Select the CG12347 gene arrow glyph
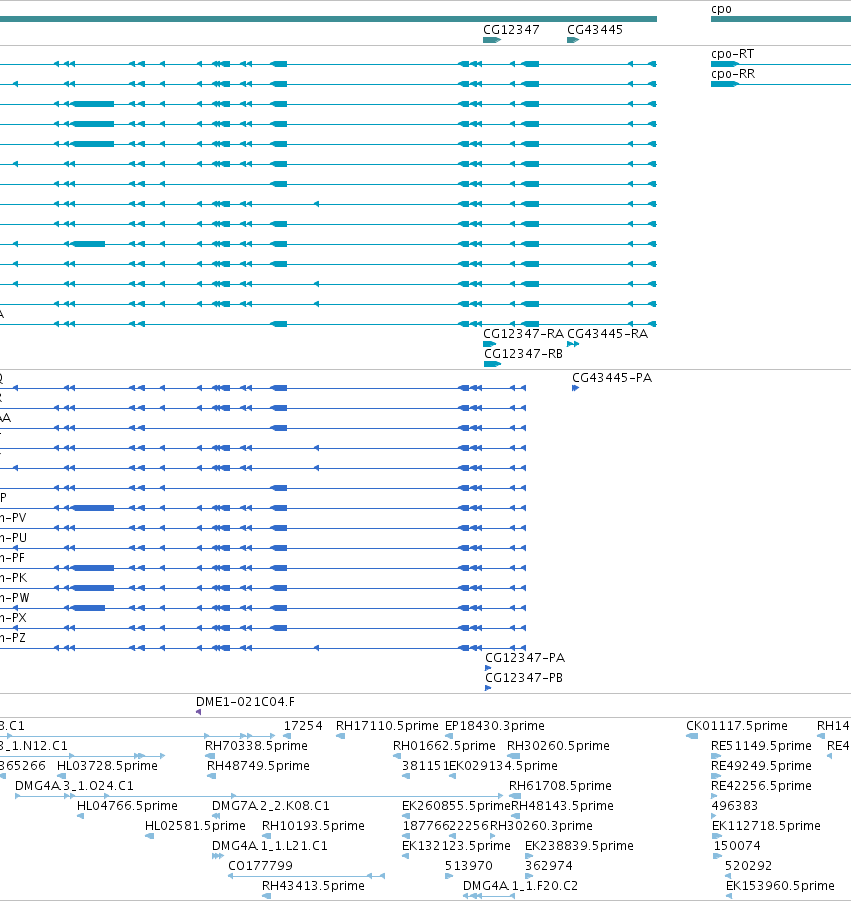 pos(492,40)
